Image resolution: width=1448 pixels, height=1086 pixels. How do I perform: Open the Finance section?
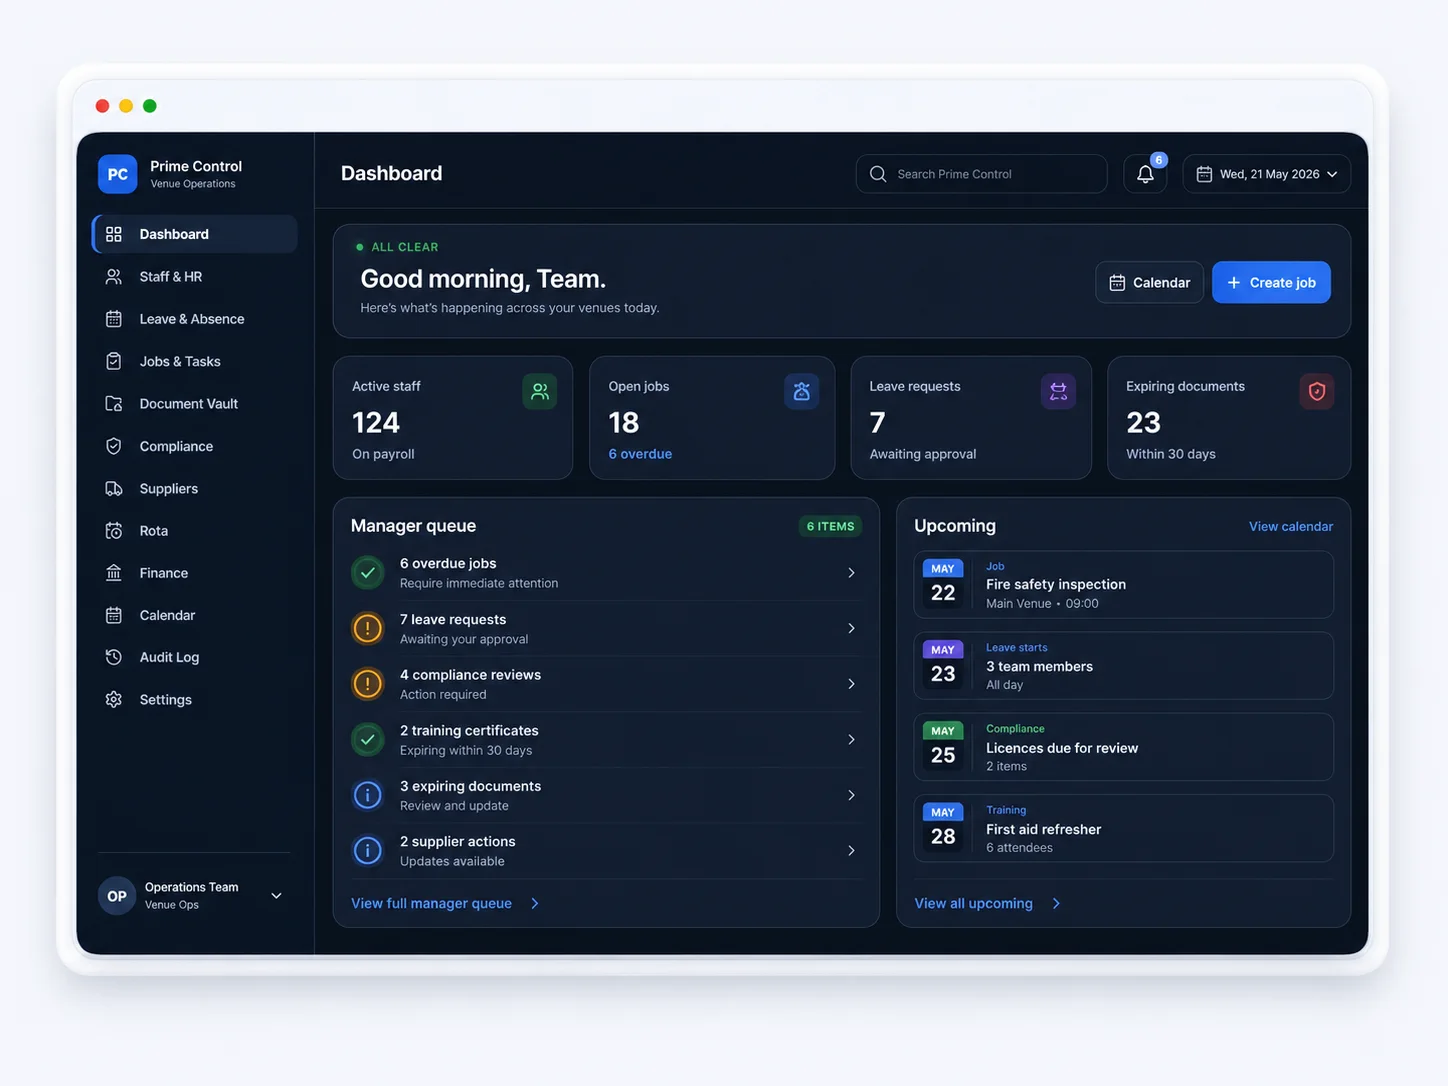tap(195, 573)
